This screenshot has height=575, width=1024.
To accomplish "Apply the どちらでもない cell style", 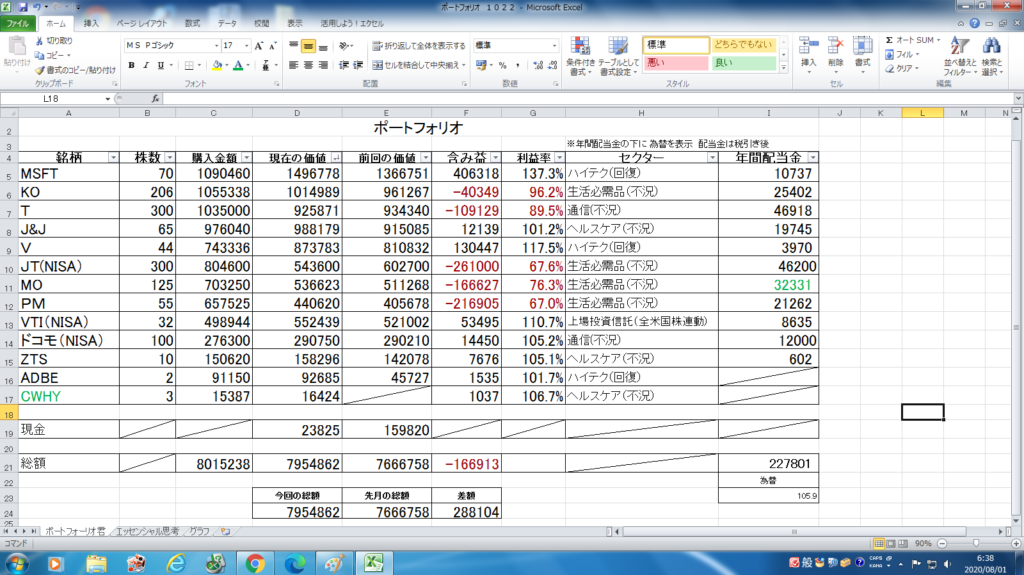I will tap(744, 45).
